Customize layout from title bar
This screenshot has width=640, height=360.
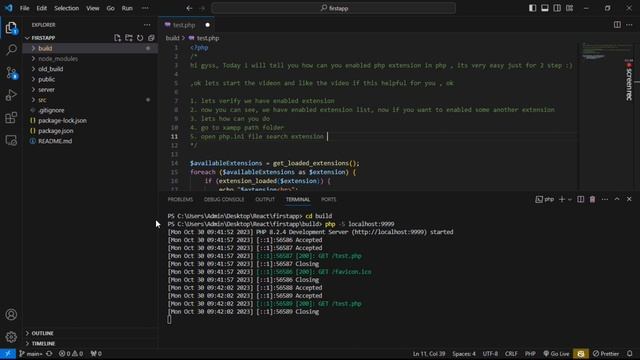click(x=569, y=8)
